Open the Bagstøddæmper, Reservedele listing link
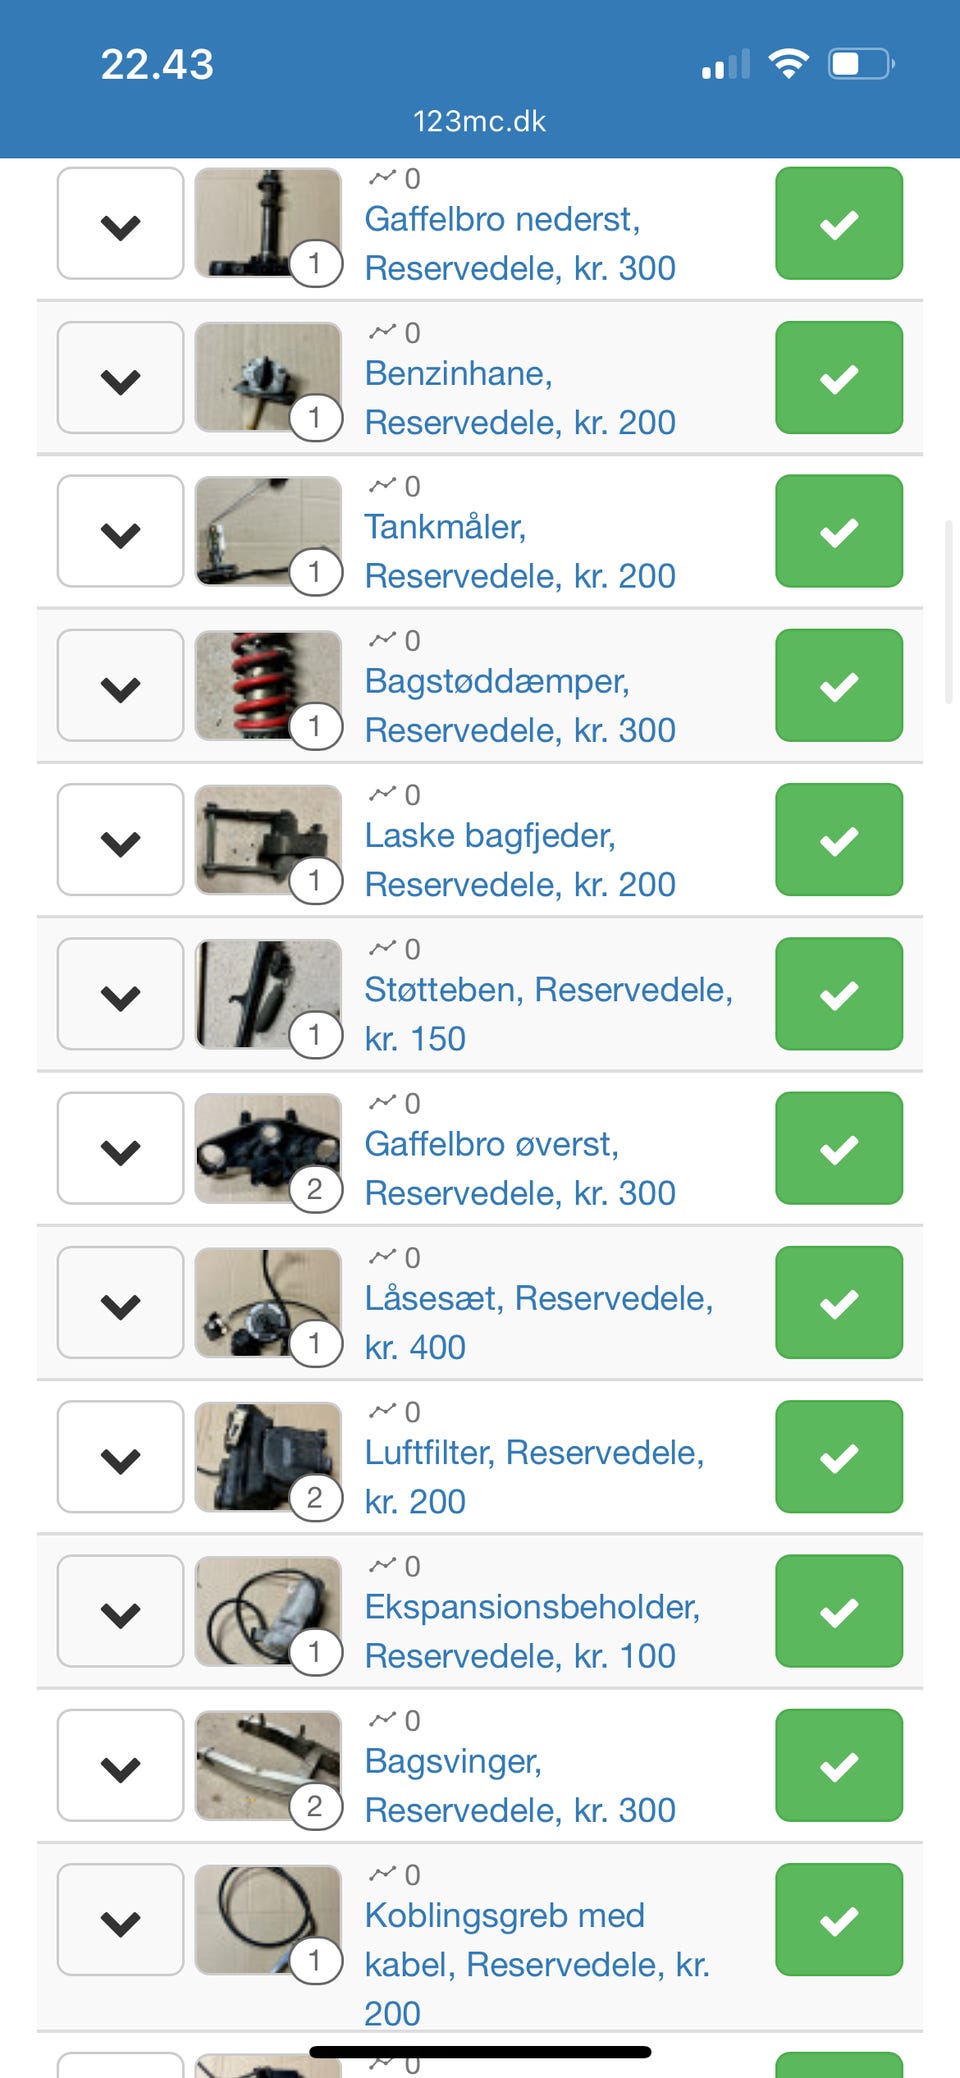This screenshot has height=2078, width=960. point(520,705)
